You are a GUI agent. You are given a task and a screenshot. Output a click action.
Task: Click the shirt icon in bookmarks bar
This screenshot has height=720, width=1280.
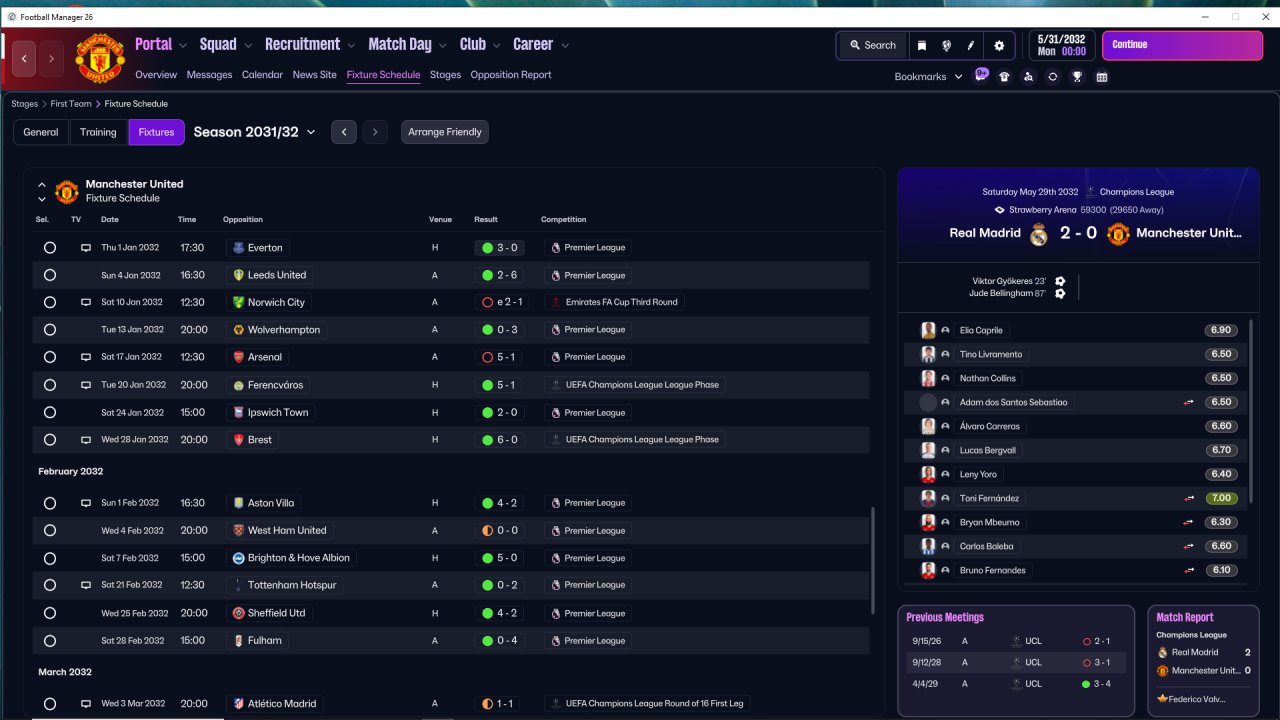click(1004, 77)
